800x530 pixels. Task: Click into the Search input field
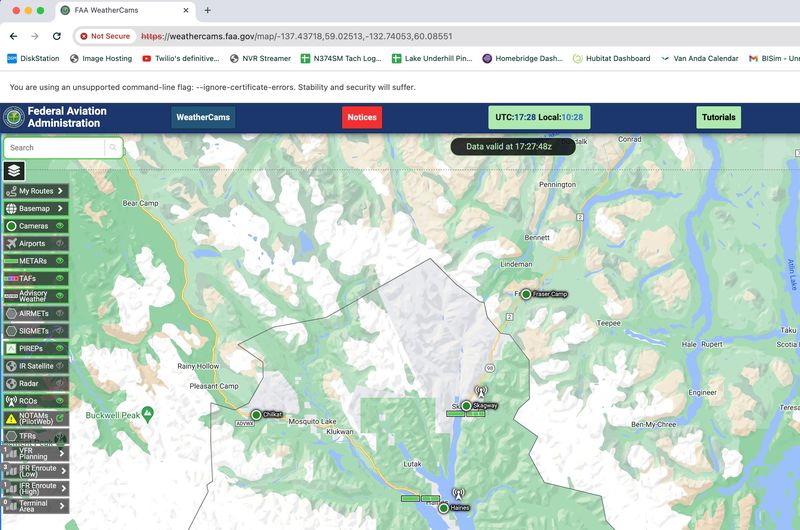click(54, 147)
